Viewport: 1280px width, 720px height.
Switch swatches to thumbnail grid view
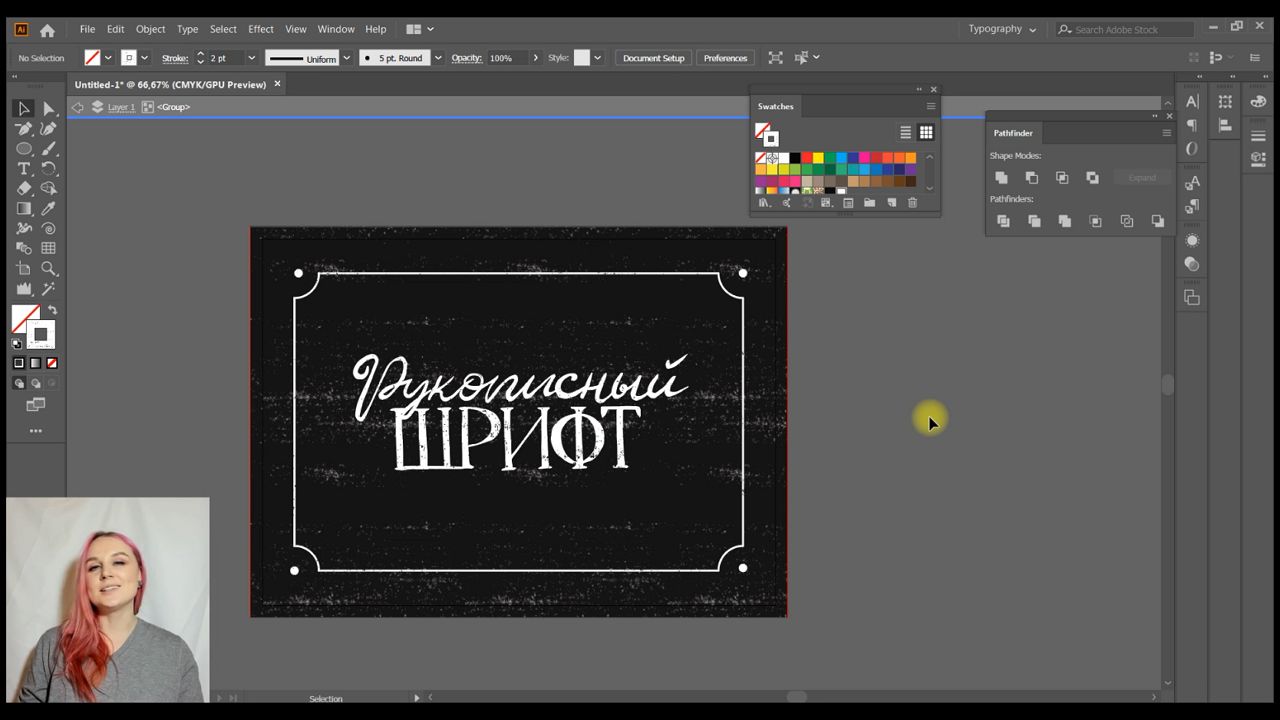(926, 132)
